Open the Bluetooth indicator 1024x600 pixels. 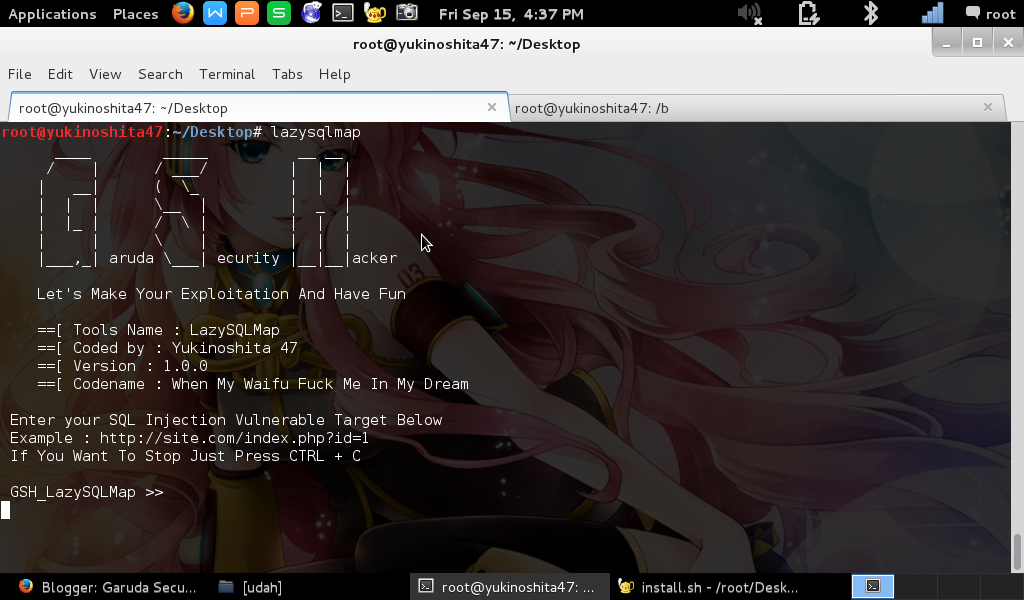pyautogui.click(x=871, y=14)
